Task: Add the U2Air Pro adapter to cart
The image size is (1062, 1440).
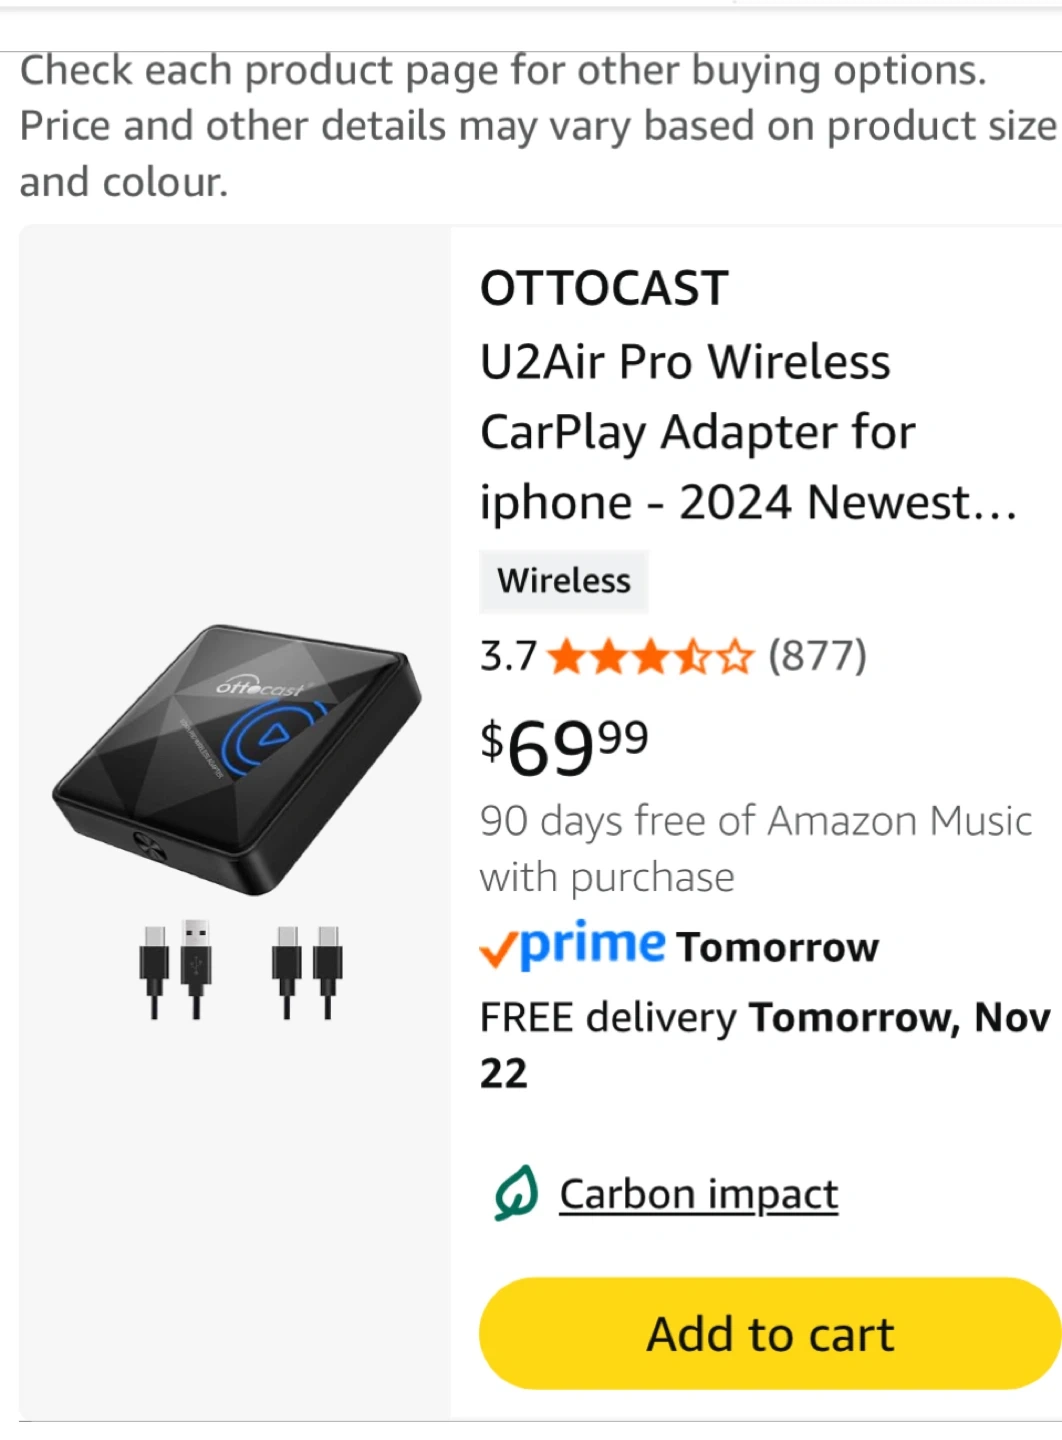Action: [x=769, y=1333]
